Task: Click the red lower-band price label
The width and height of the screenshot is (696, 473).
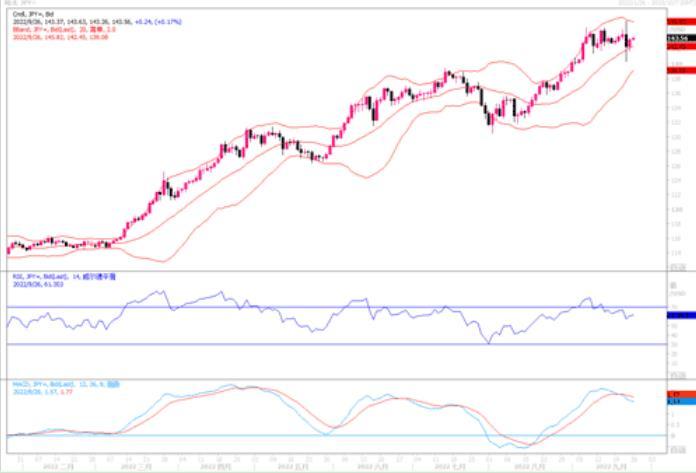Action: (x=681, y=71)
